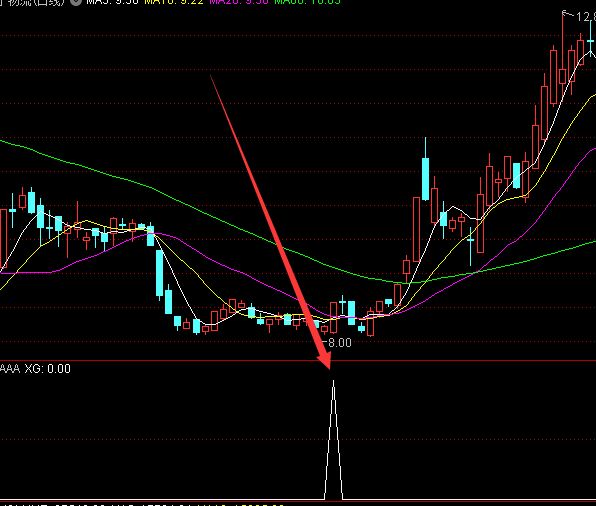
Task: Select the magenta MA20 legend label
Action: click(239, 2)
